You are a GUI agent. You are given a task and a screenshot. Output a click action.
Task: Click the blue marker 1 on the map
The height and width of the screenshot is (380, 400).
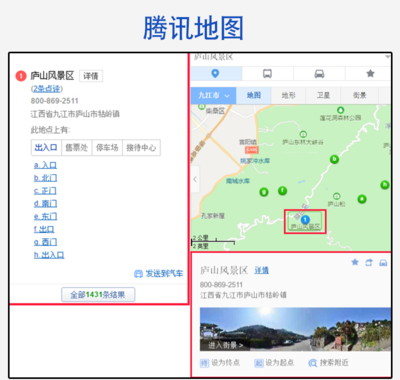coord(305,220)
